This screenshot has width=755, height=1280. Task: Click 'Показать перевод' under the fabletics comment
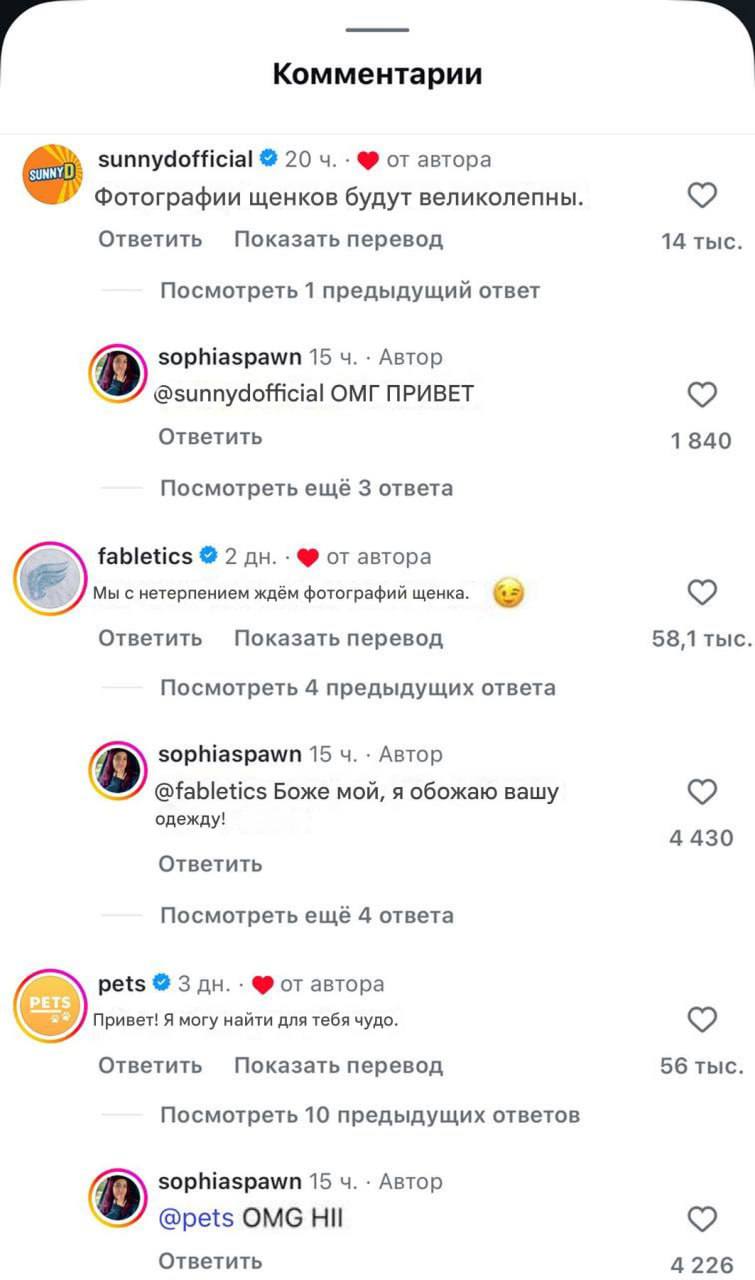(338, 638)
